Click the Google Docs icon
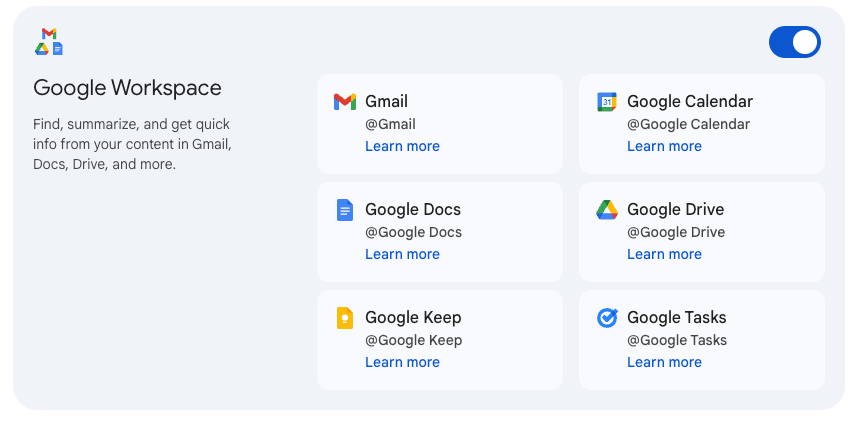This screenshot has height=421, width=860. pyautogui.click(x=344, y=210)
